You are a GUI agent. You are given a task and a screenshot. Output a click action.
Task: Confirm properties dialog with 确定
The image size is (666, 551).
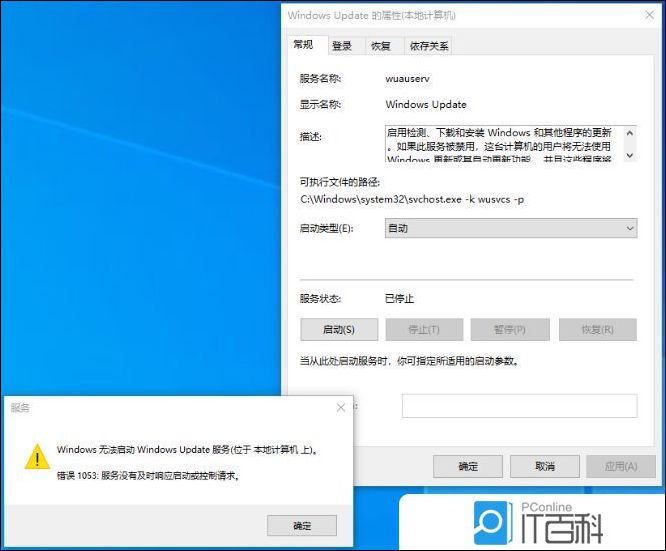point(468,466)
